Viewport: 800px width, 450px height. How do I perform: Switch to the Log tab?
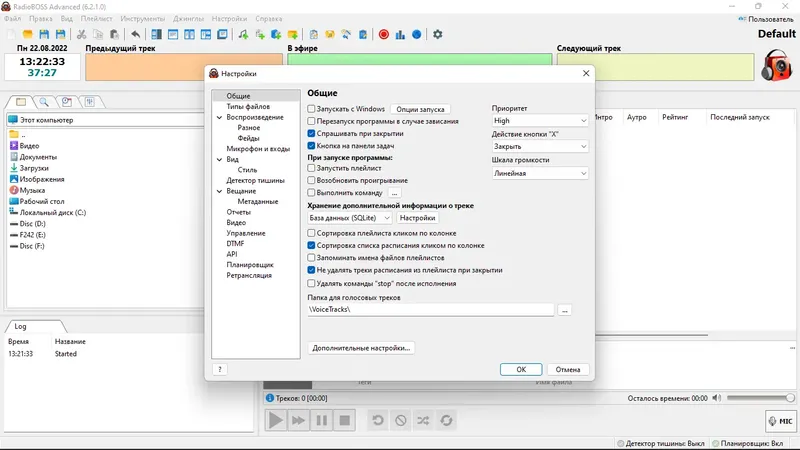click(x=20, y=326)
